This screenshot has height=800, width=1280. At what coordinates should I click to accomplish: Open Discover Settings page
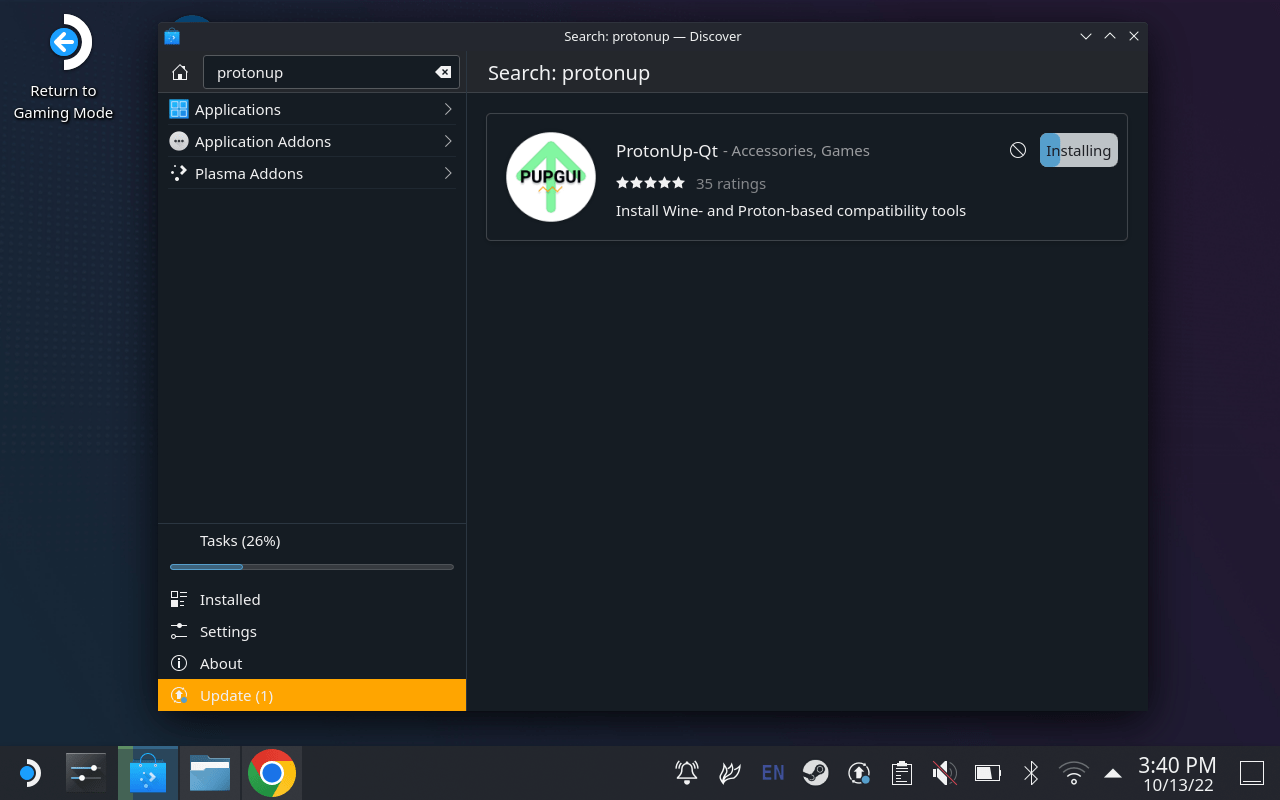[312, 631]
